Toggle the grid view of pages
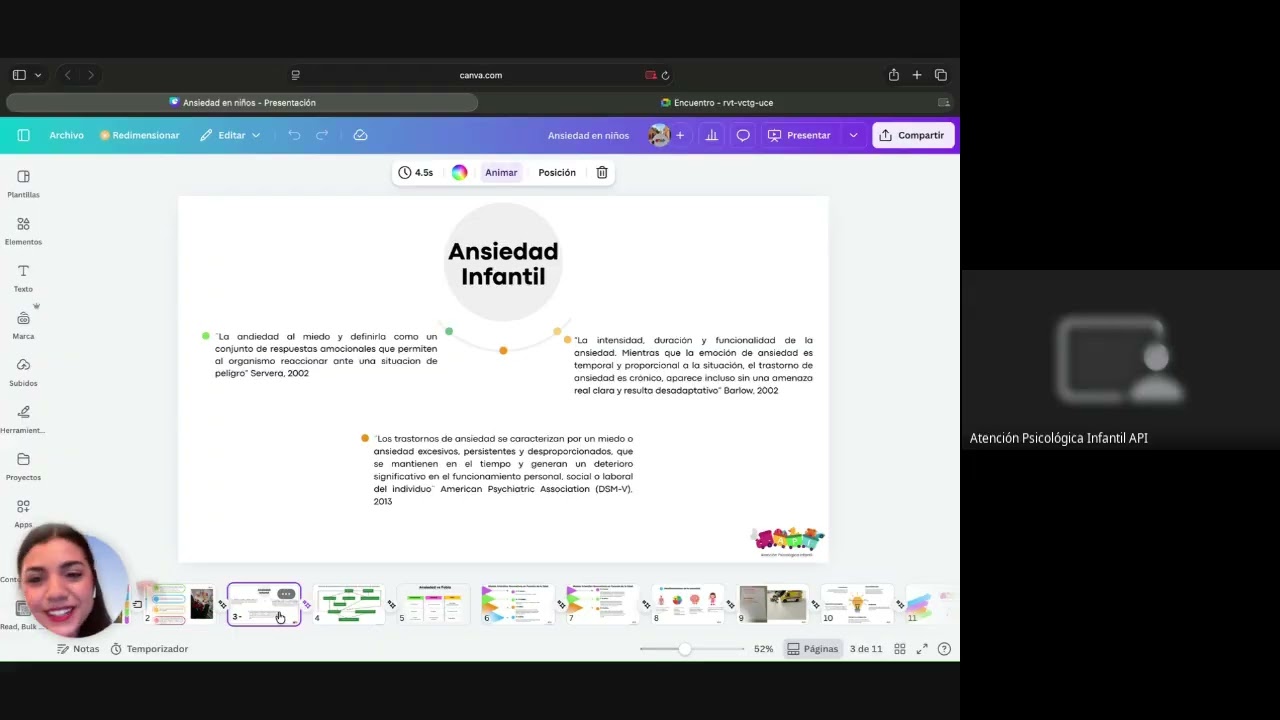The image size is (1280, 720). (x=900, y=649)
